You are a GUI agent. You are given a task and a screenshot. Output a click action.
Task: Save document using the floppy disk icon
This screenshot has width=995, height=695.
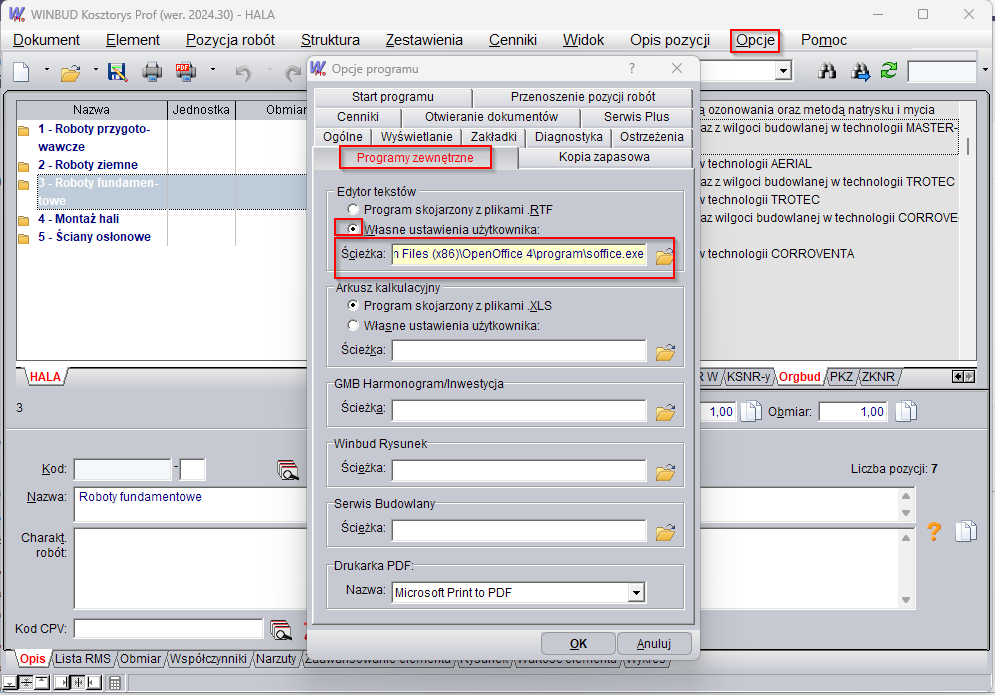pos(117,72)
